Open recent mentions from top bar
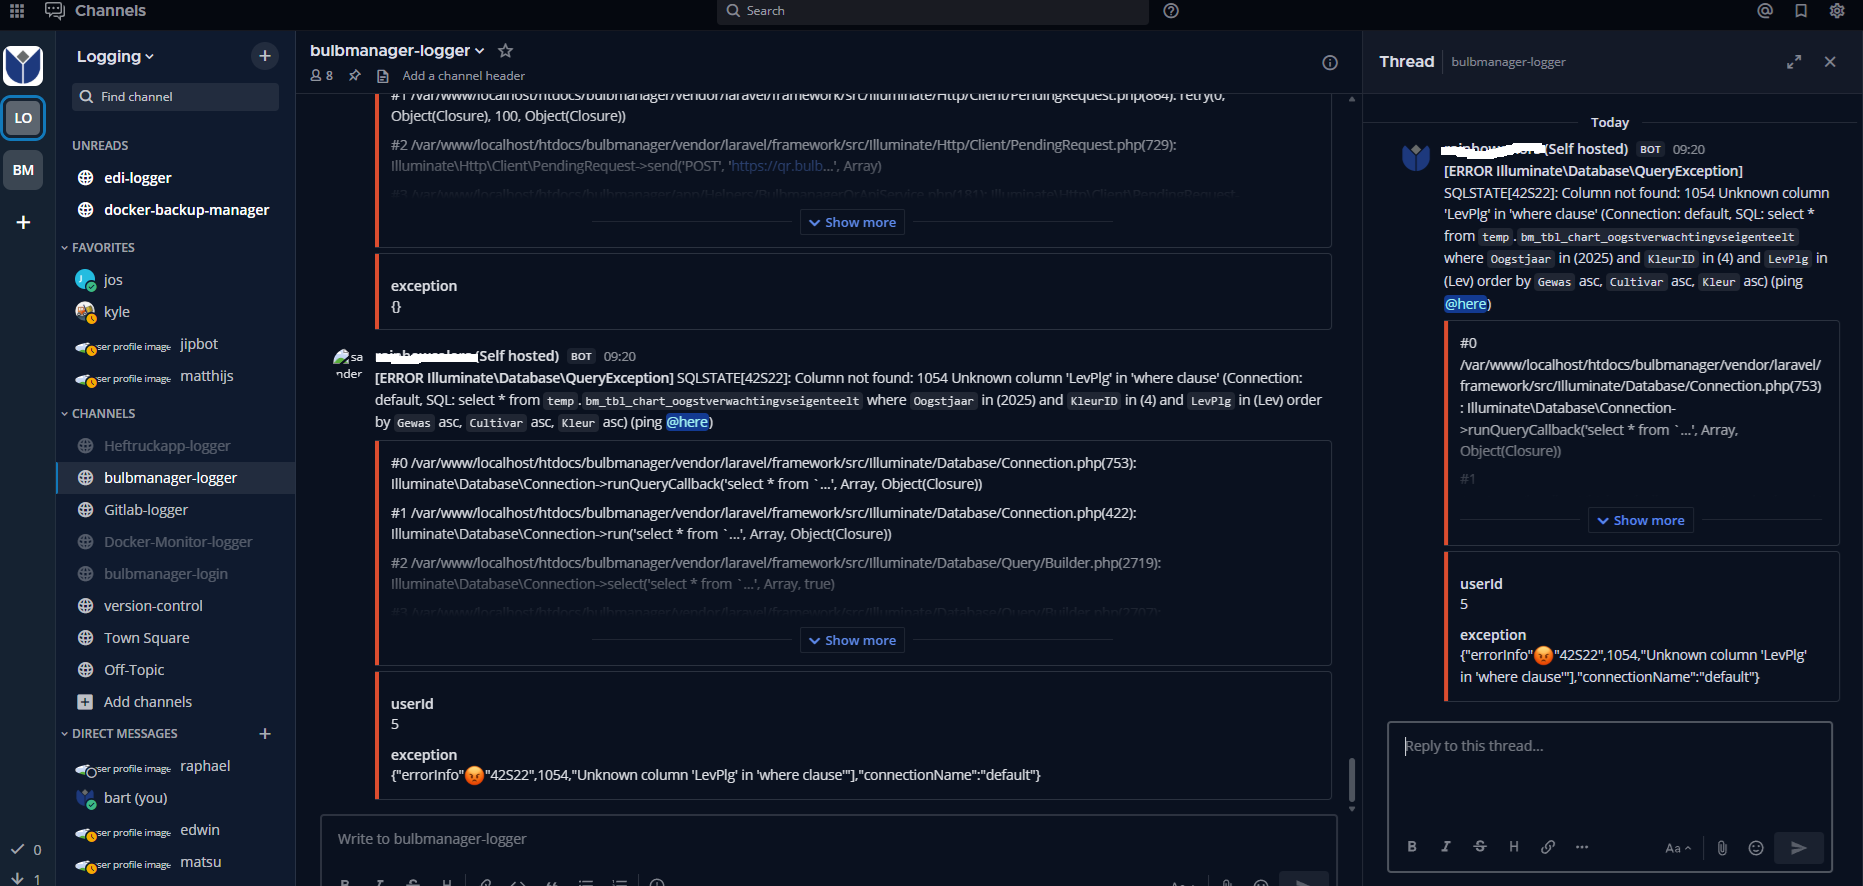 click(1765, 11)
